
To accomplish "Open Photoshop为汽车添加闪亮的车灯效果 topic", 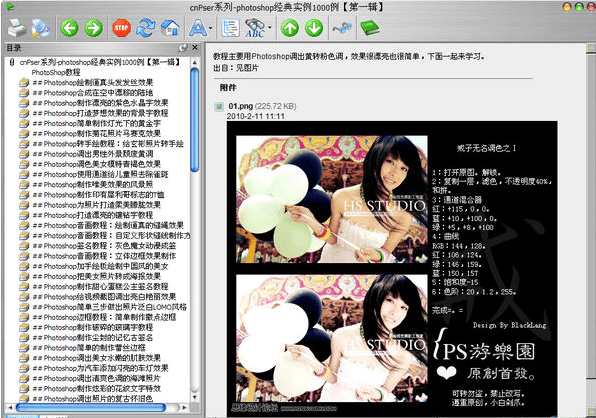I will click(x=100, y=369).
